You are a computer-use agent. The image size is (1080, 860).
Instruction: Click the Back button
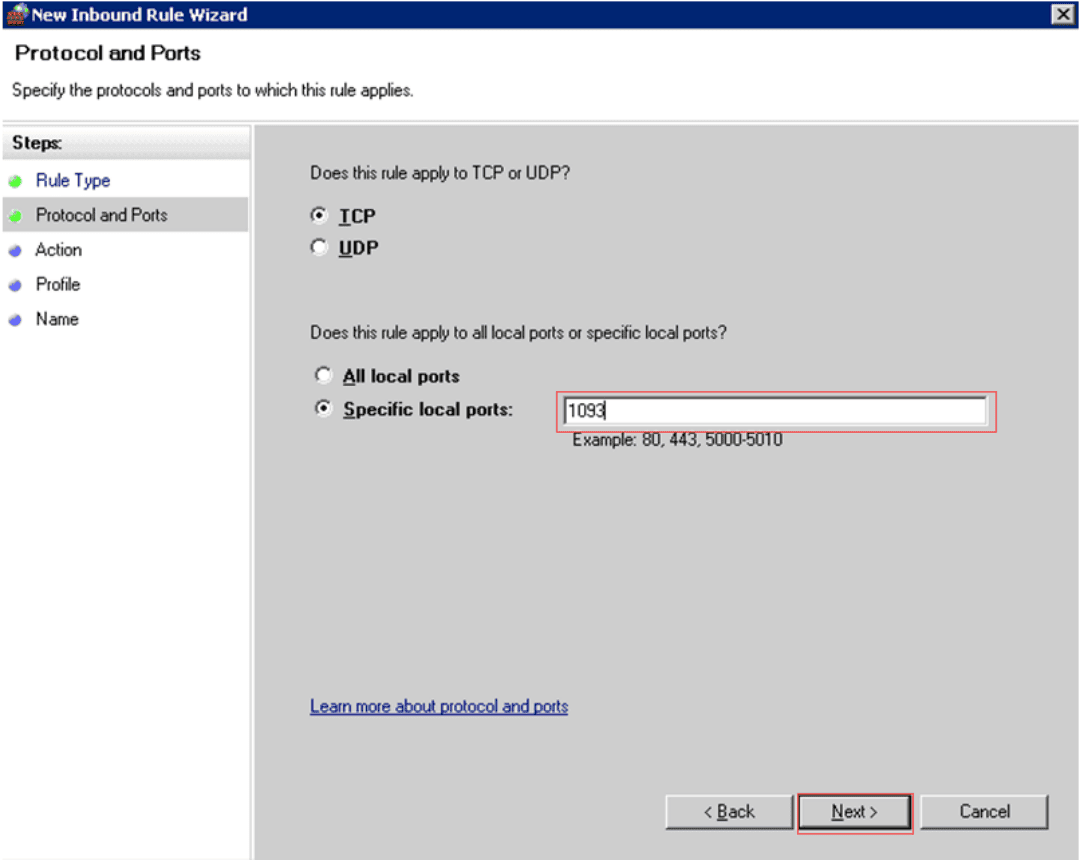728,811
